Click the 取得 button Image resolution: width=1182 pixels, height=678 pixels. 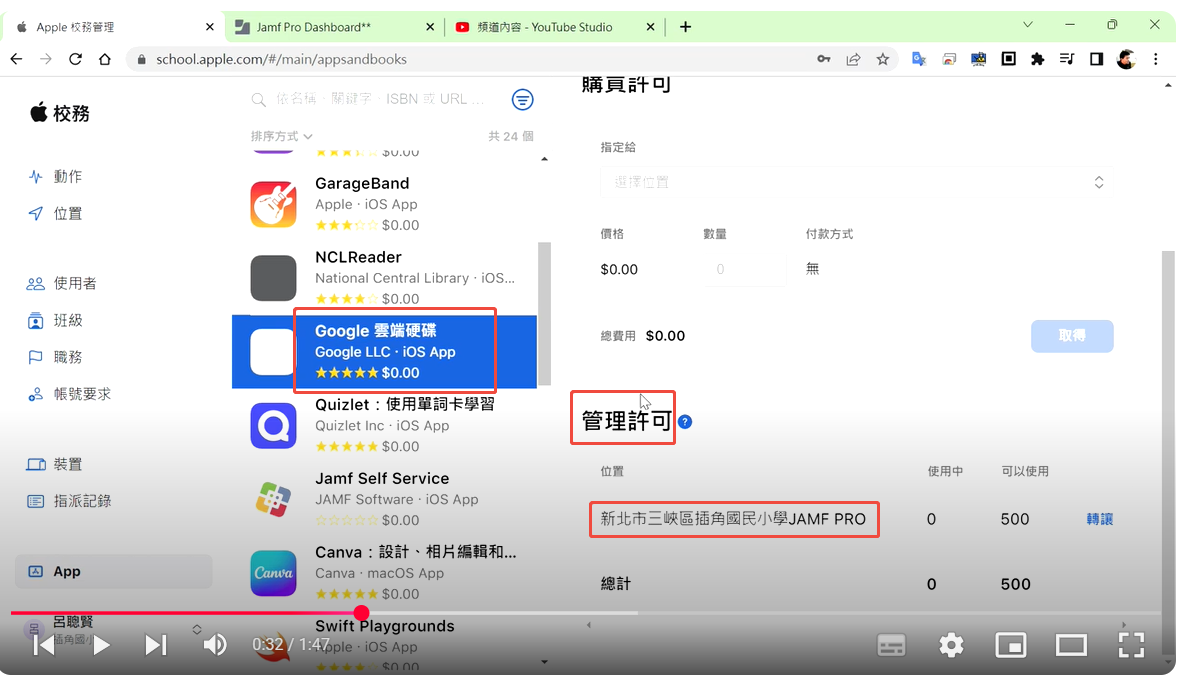coord(1071,336)
